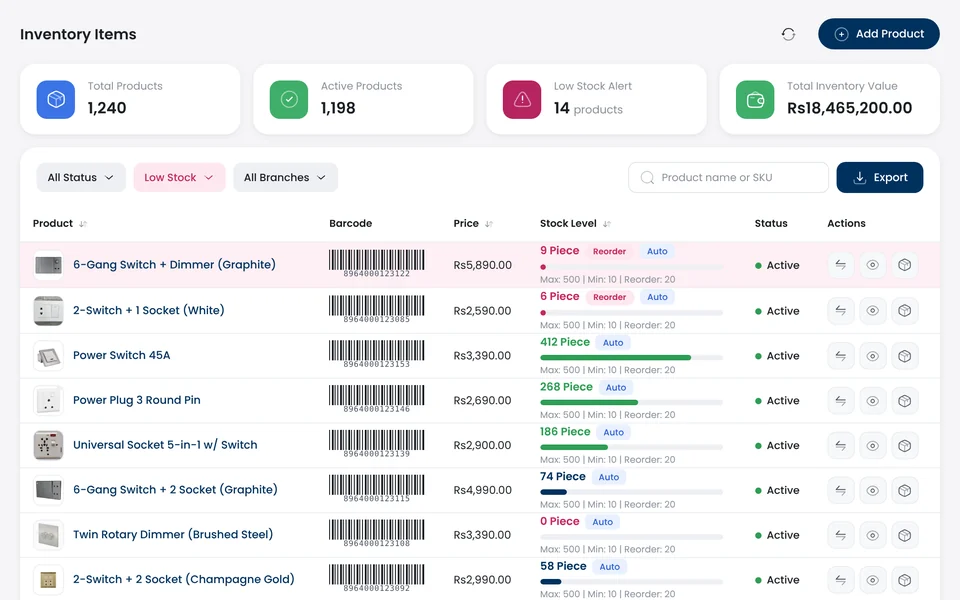View the 2-Switch + 1 Socket (White) eye icon

coord(872,310)
